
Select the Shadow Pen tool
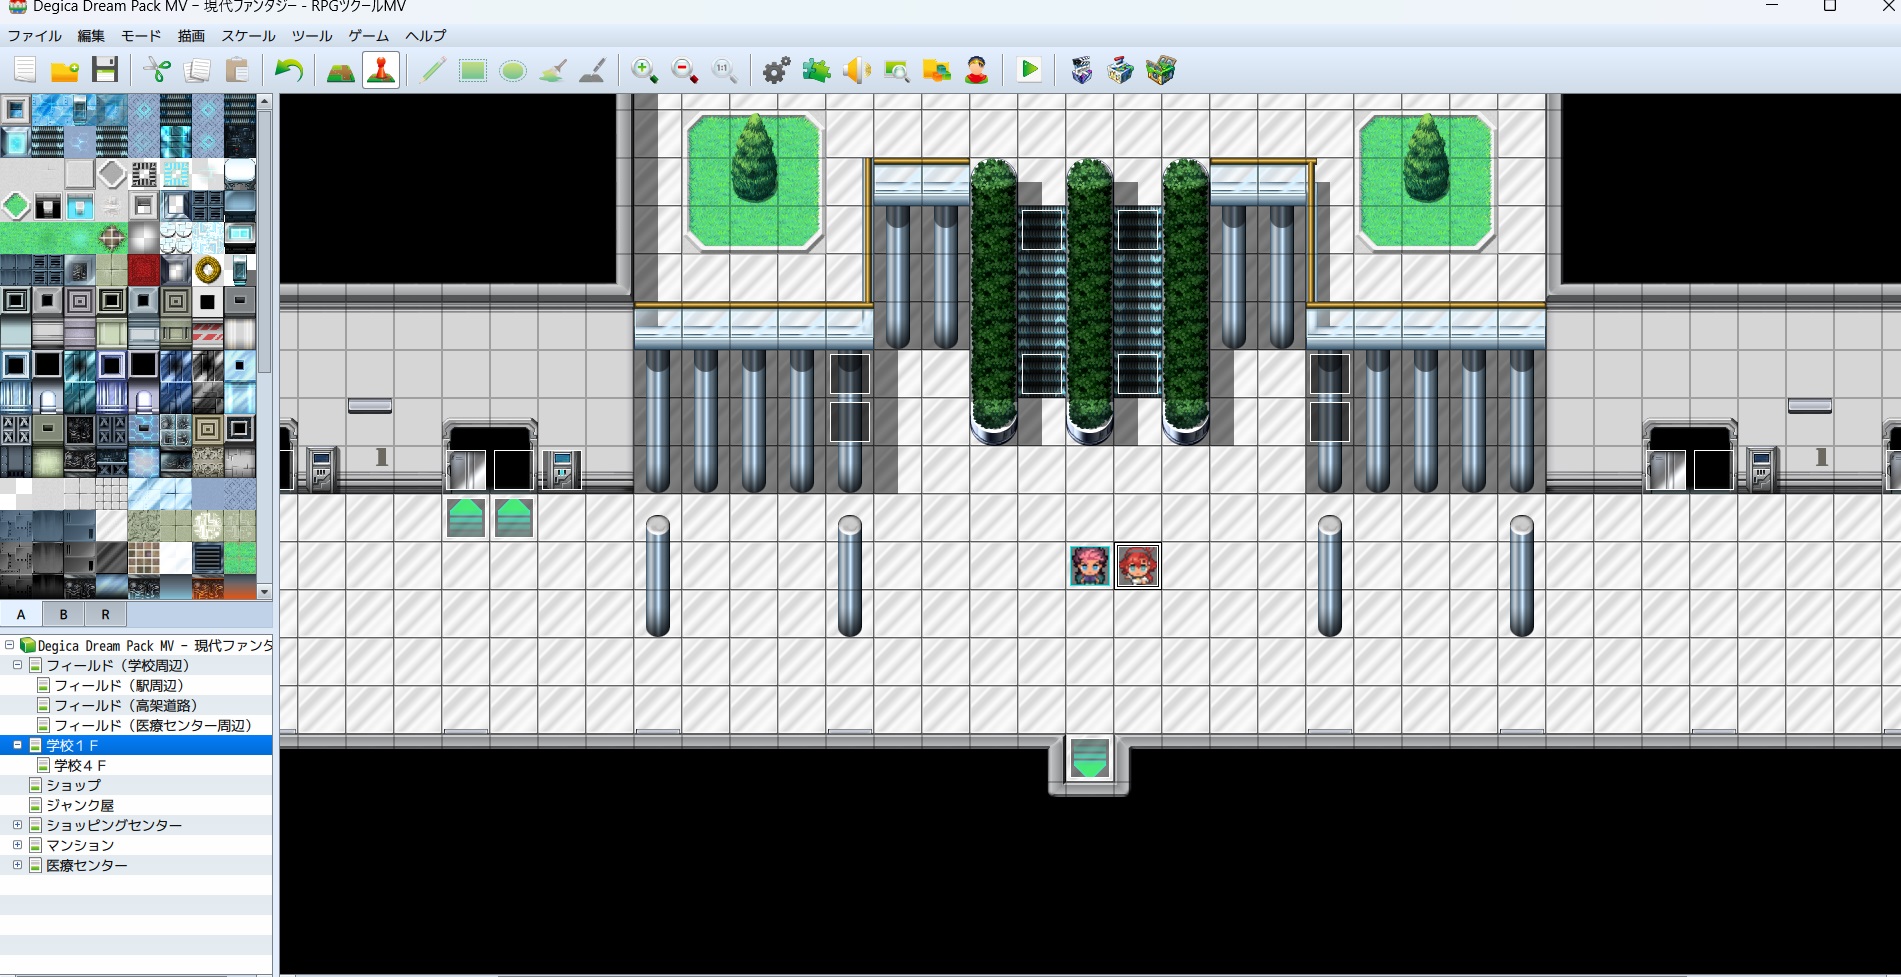592,71
